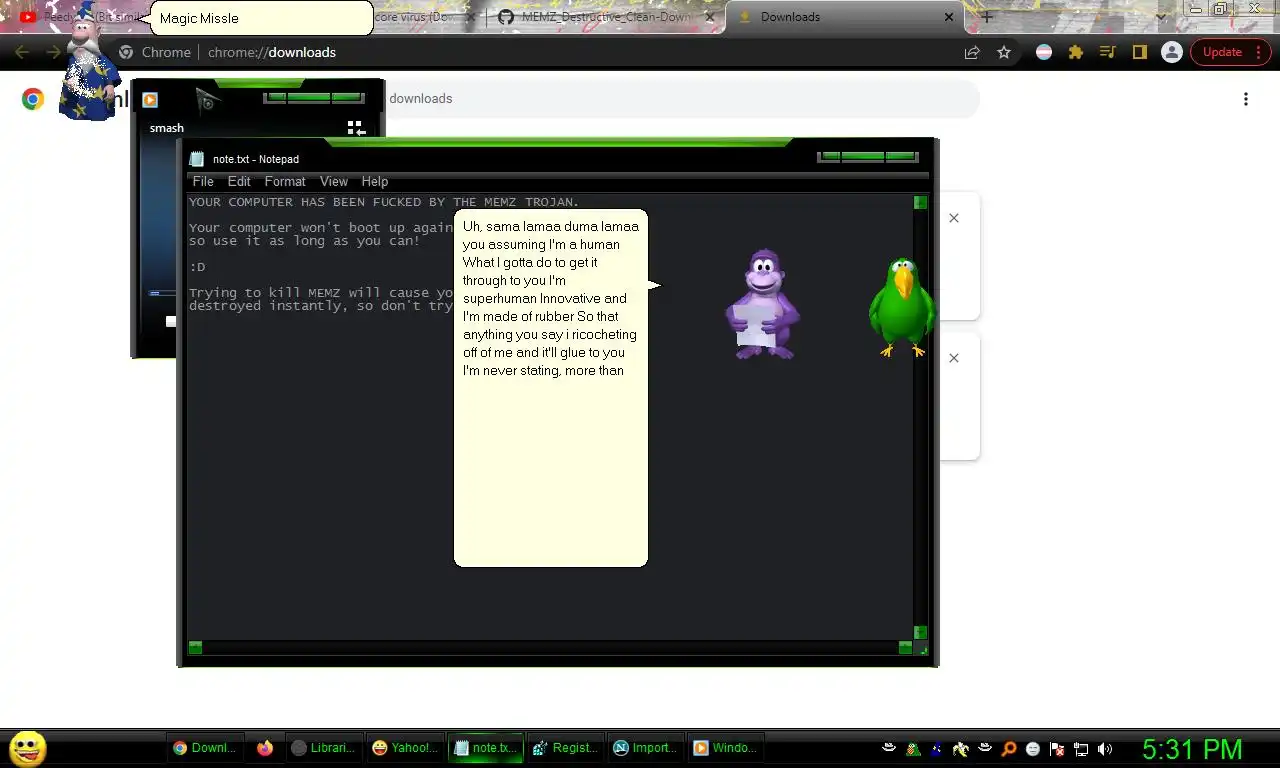This screenshot has height=768, width=1280.
Task: Toggle Chrome side panel icon
Action: pyautogui.click(x=1140, y=52)
